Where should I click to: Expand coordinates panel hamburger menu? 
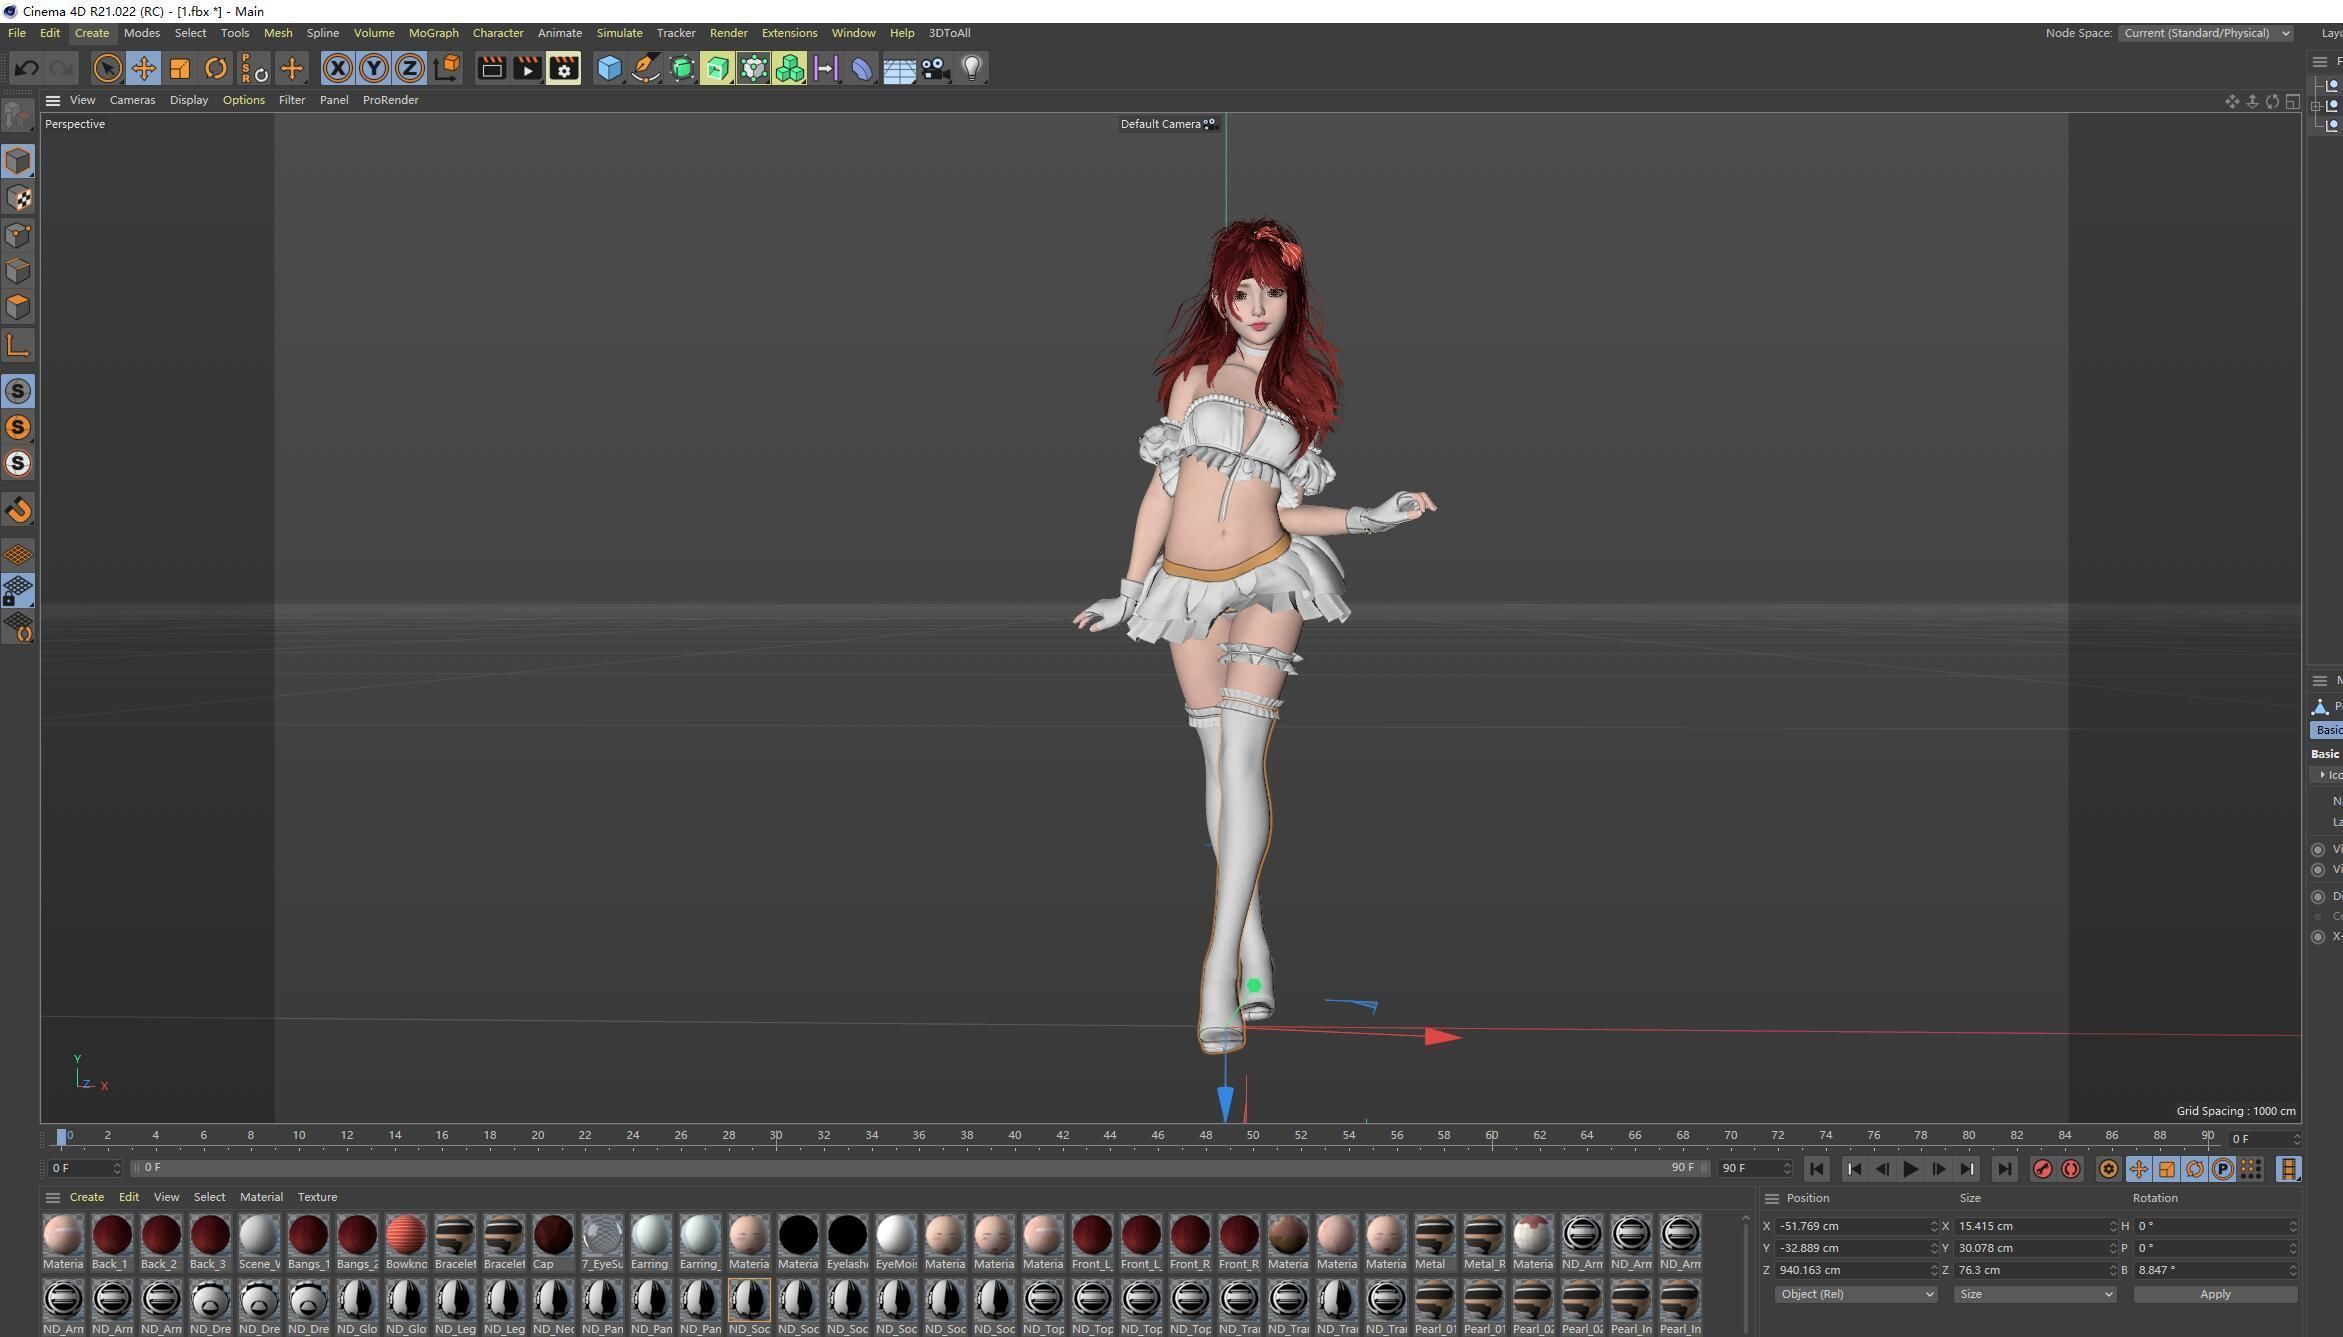(x=1772, y=1198)
